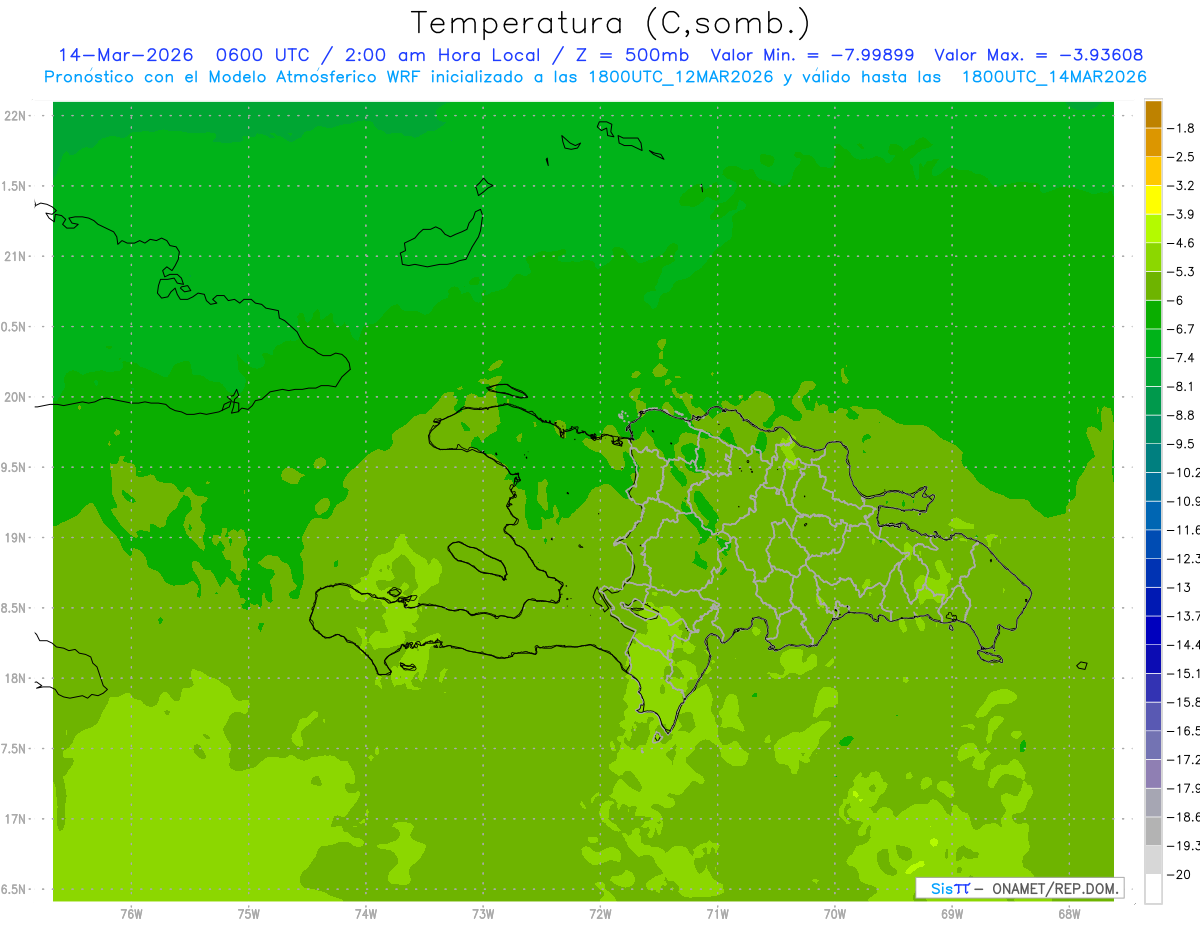Click the 71W longitude axis label
Viewport: 1200px width, 927px height.
pyautogui.click(x=717, y=913)
